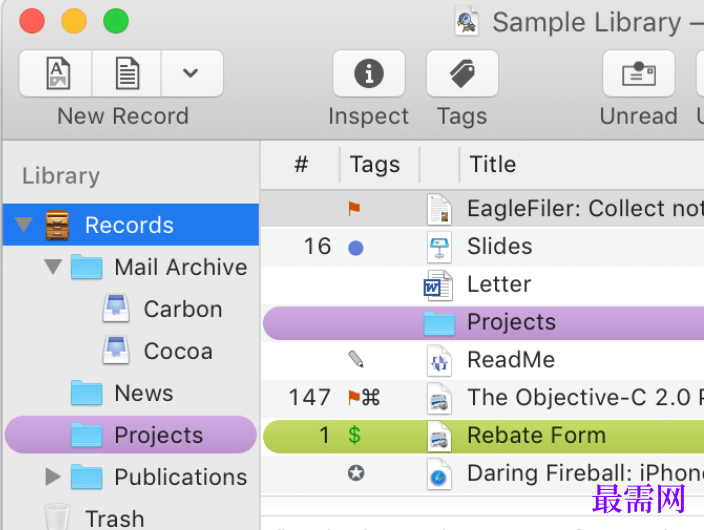The image size is (704, 530).
Task: Expand the Publications folder triangle
Action: click(53, 477)
